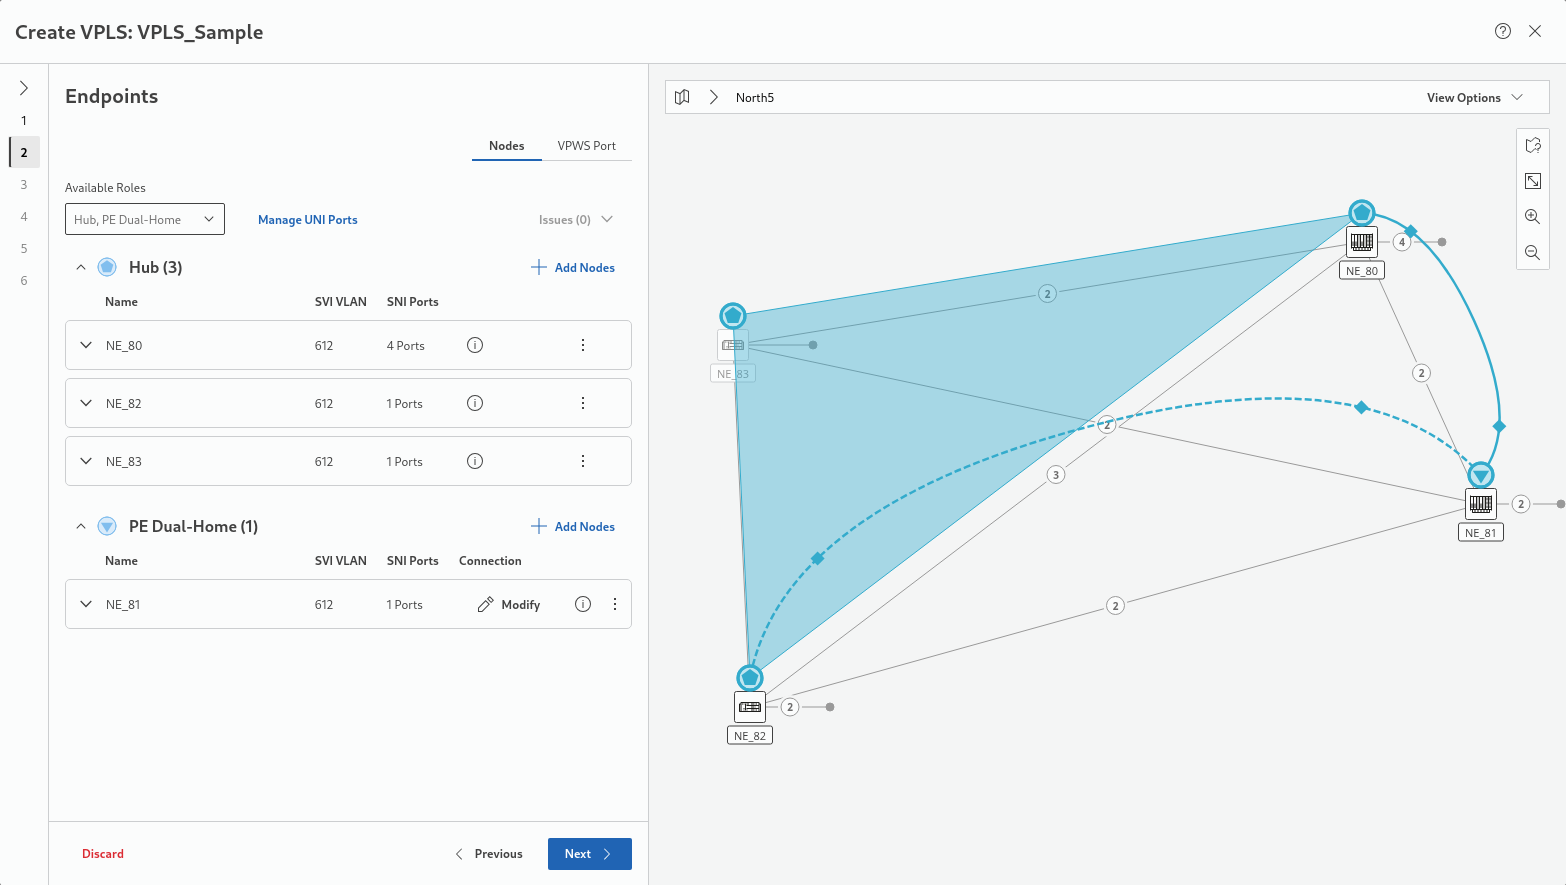1566x885 pixels.
Task: Collapse the Hub (3) section
Action: (81, 267)
